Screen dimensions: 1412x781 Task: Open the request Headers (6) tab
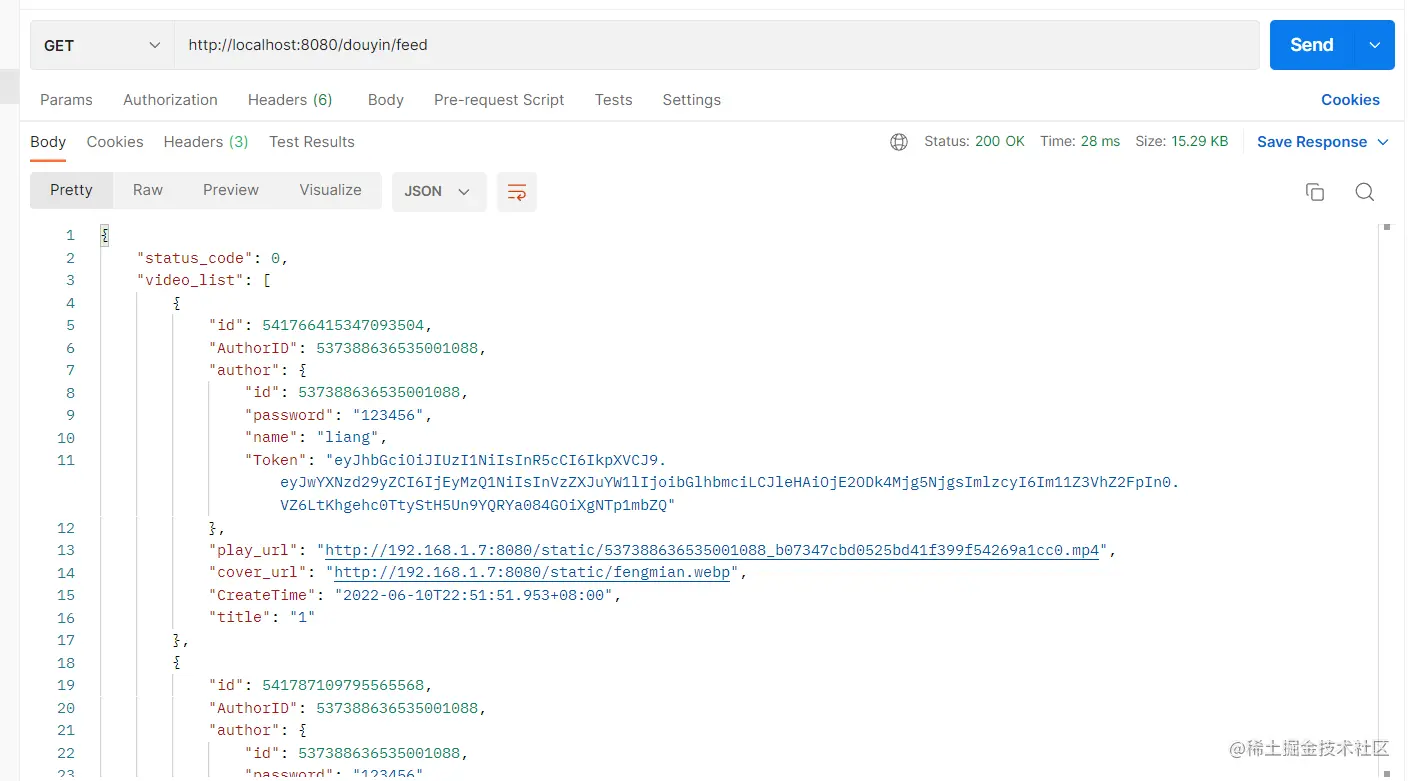[x=290, y=100]
